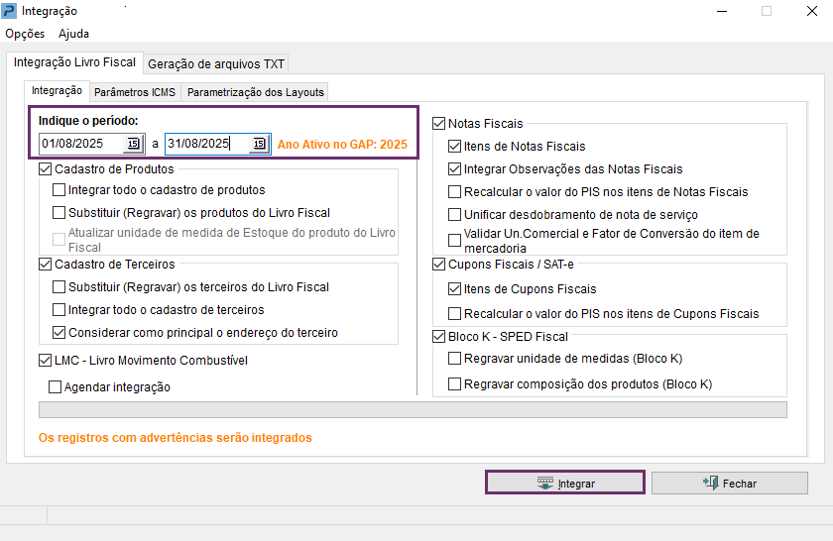Select the Parametrização dos Layouts tab

[x=255, y=92]
